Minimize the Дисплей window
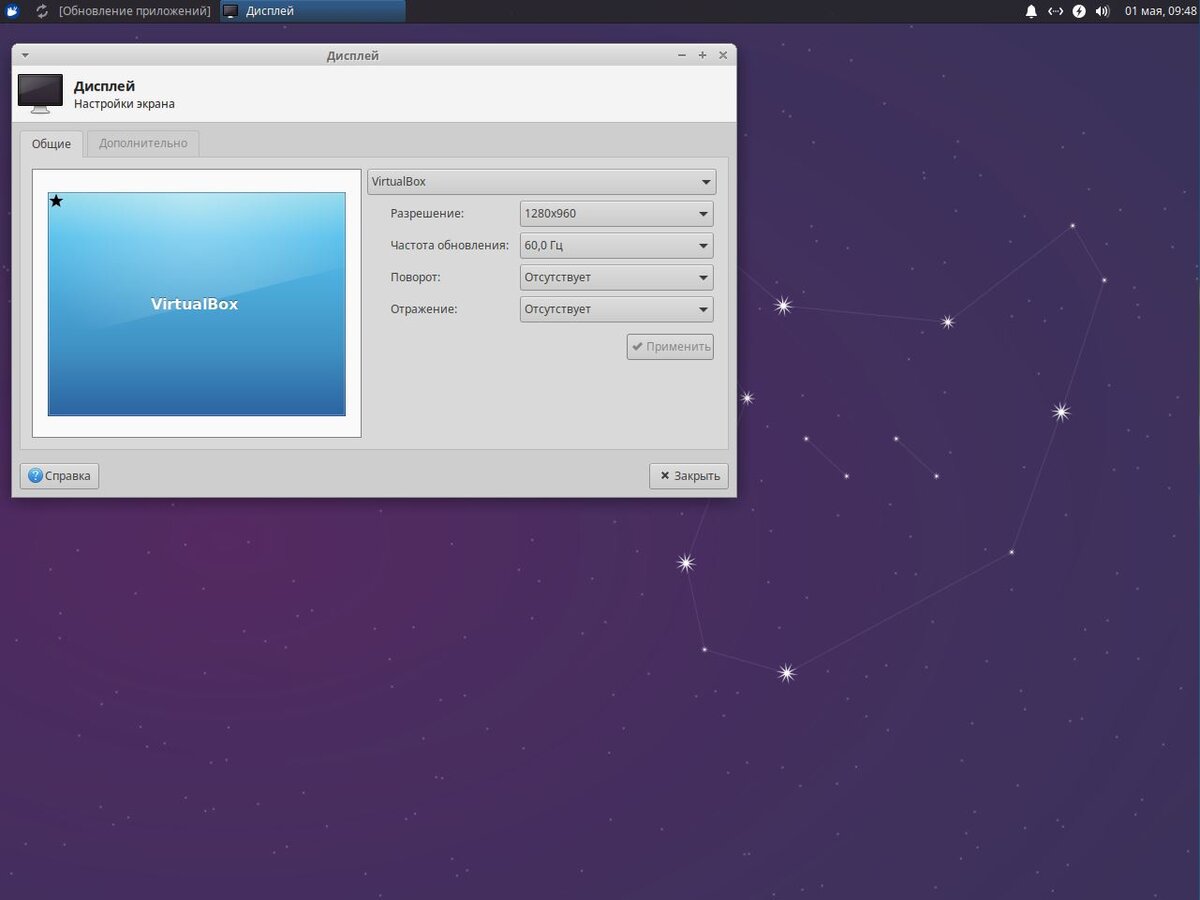Screen dimensions: 1200x900 click(682, 56)
